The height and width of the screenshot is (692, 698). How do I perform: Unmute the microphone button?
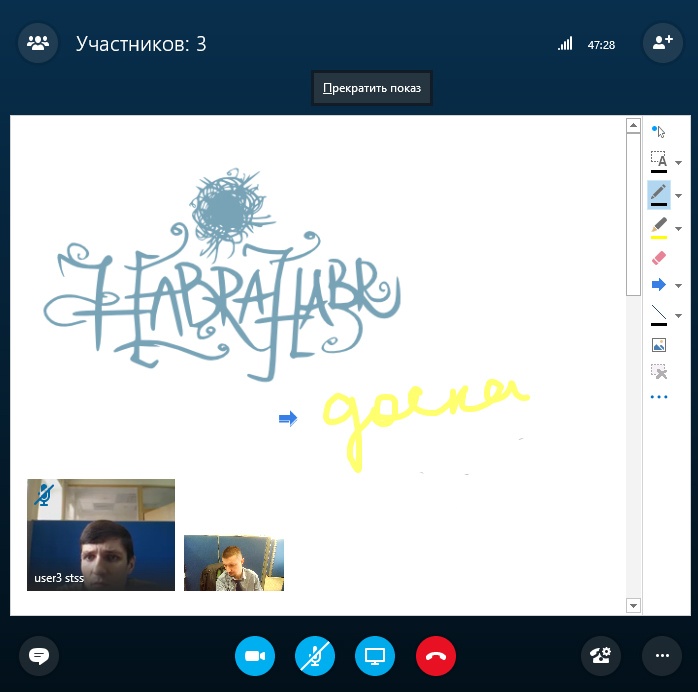pyautogui.click(x=315, y=656)
